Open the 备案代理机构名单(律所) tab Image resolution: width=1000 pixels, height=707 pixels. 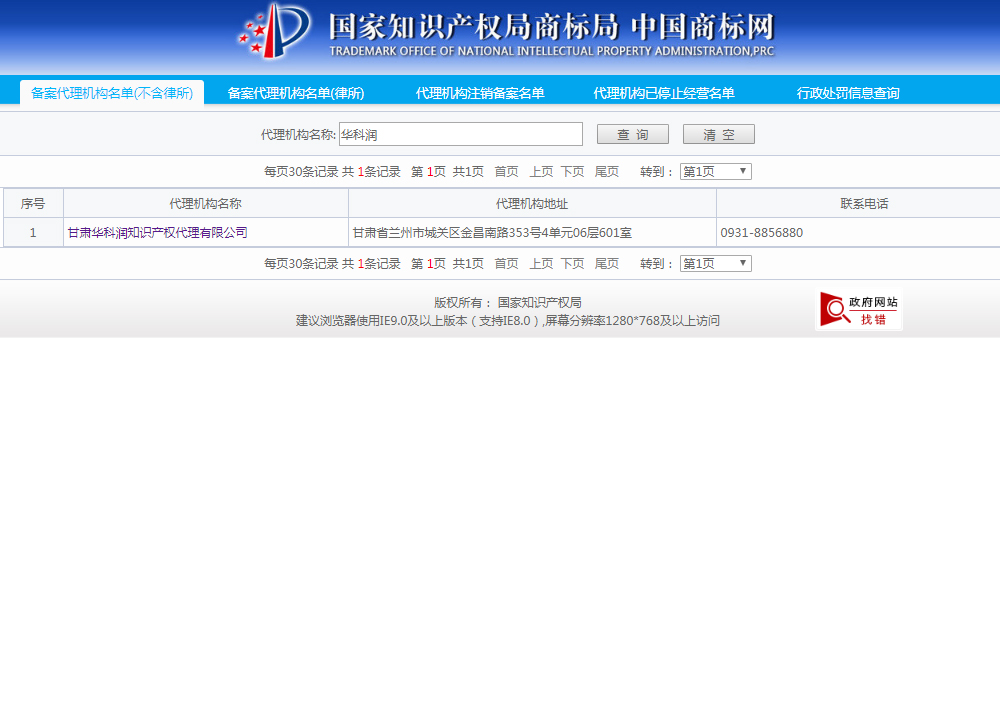pos(296,93)
